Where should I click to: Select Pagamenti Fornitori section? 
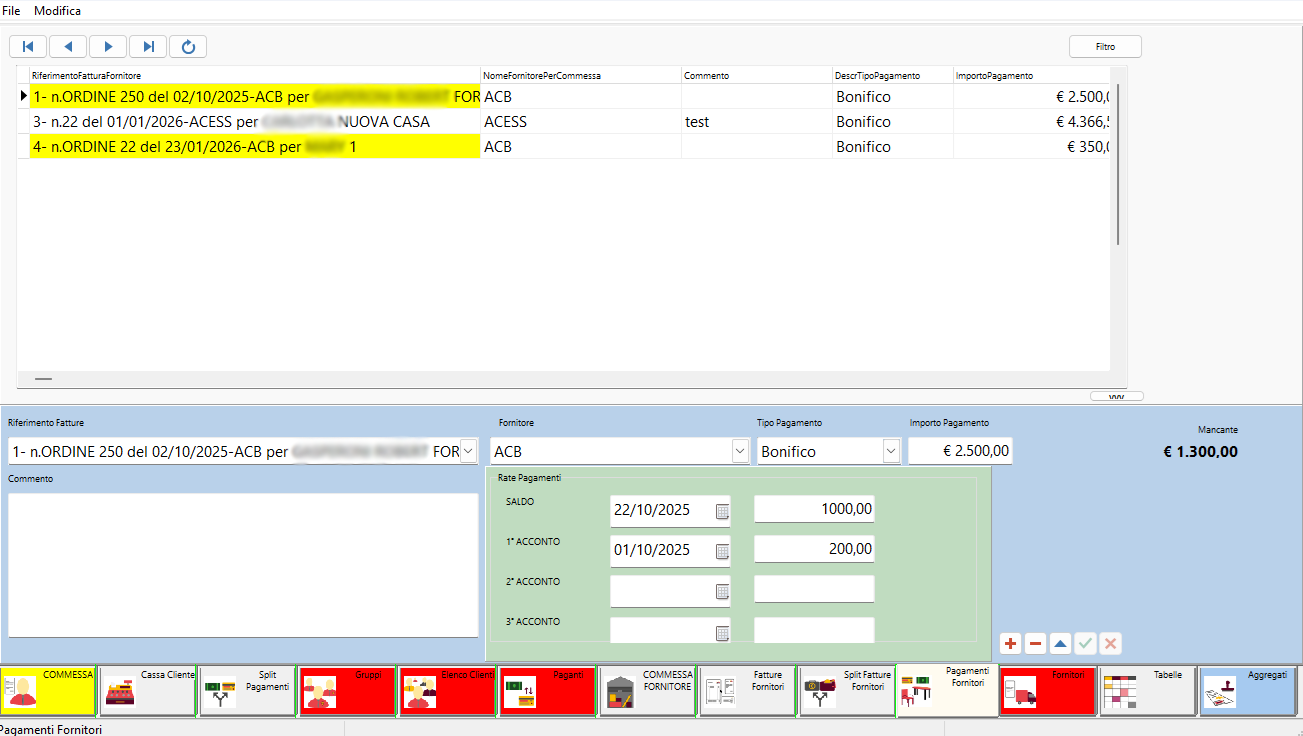(947, 690)
